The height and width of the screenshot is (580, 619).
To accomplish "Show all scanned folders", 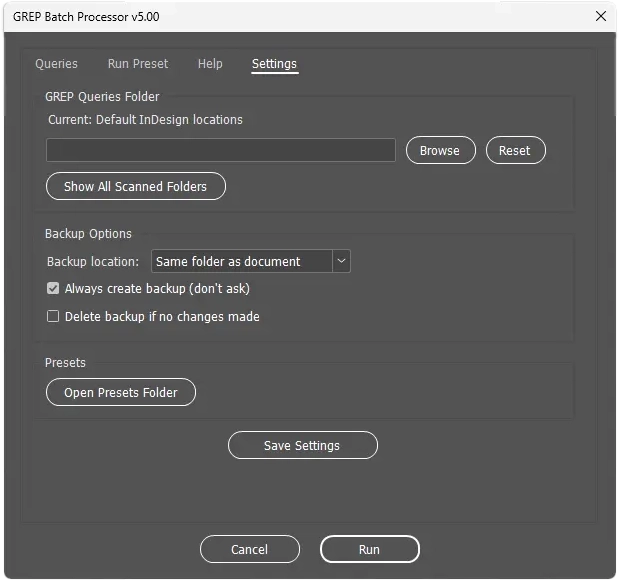I will tap(136, 186).
